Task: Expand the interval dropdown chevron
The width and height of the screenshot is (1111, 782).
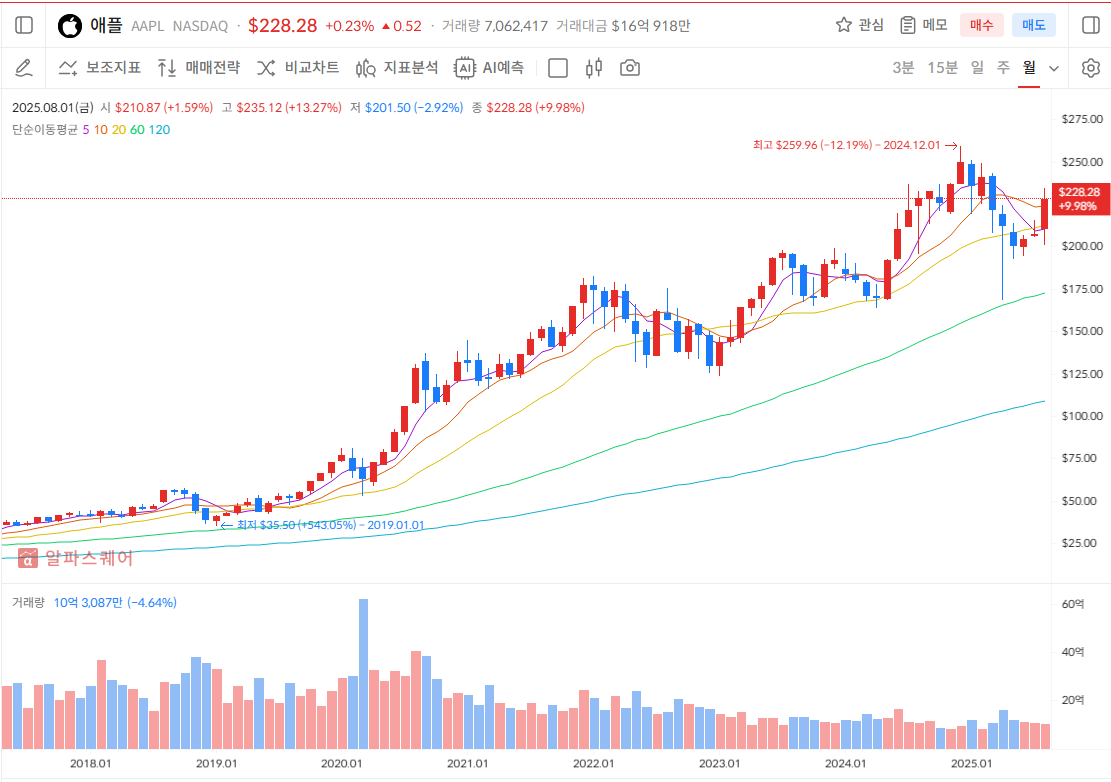Action: [1054, 69]
